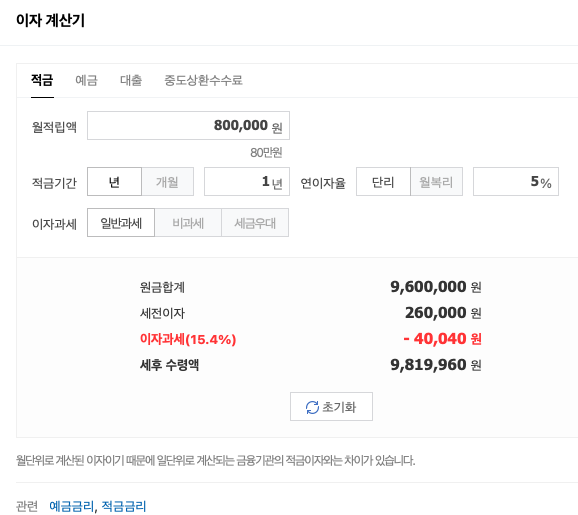Click the red - 40,040 tax amount
The width and height of the screenshot is (578, 515).
pos(435,339)
